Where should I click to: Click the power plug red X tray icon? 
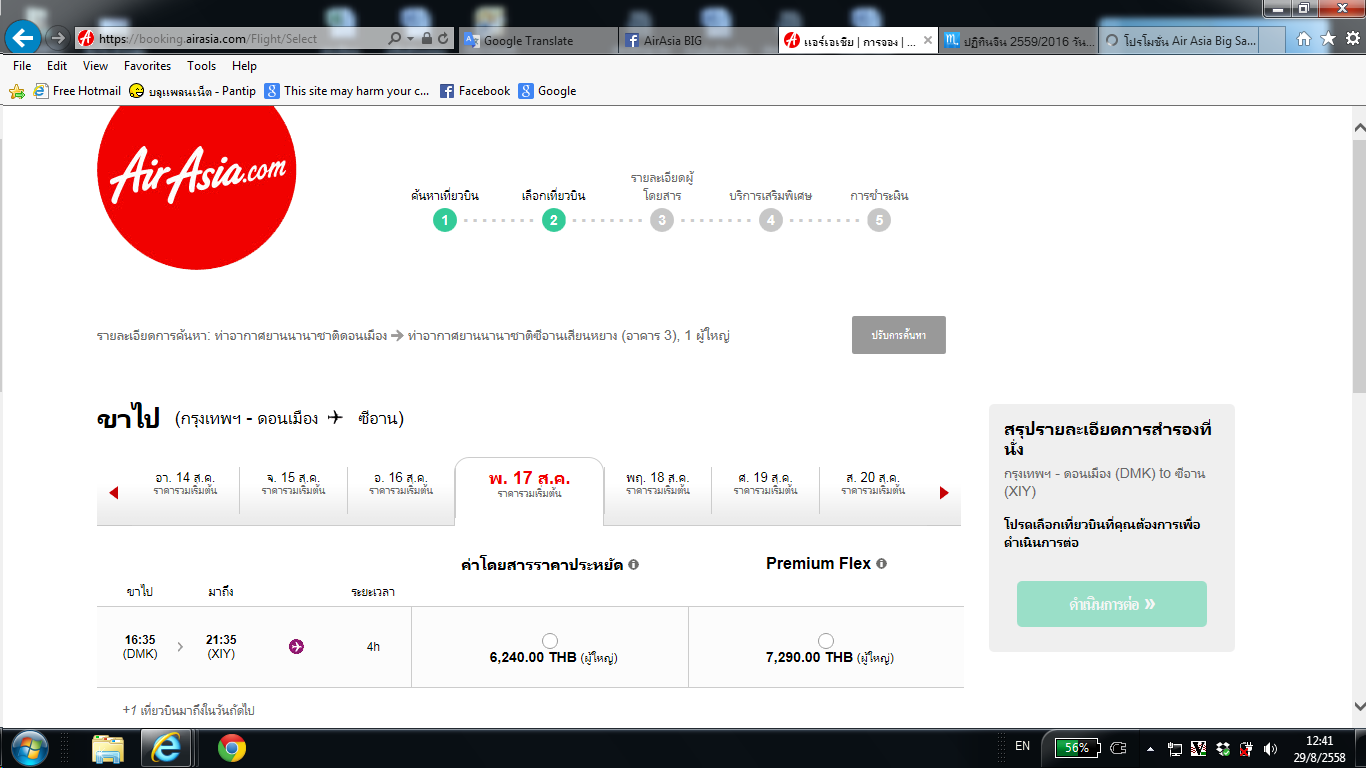pos(1247,748)
